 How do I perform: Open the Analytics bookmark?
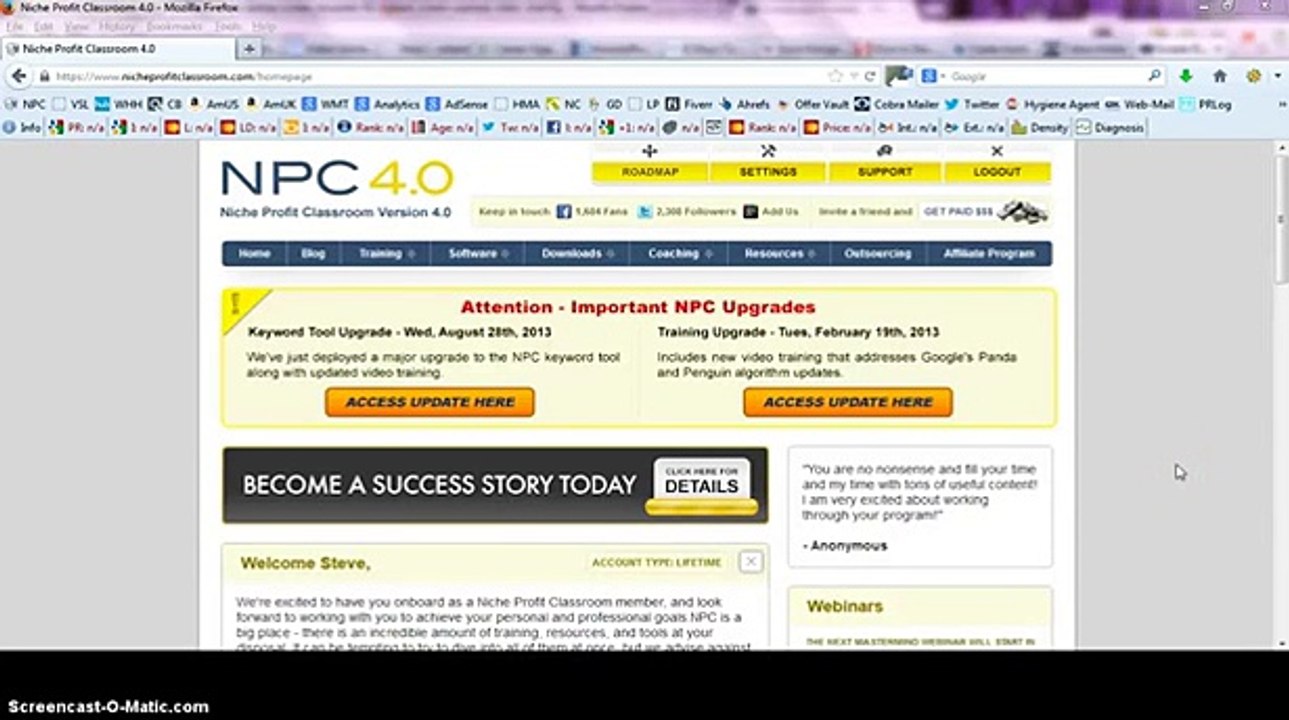[x=387, y=104]
